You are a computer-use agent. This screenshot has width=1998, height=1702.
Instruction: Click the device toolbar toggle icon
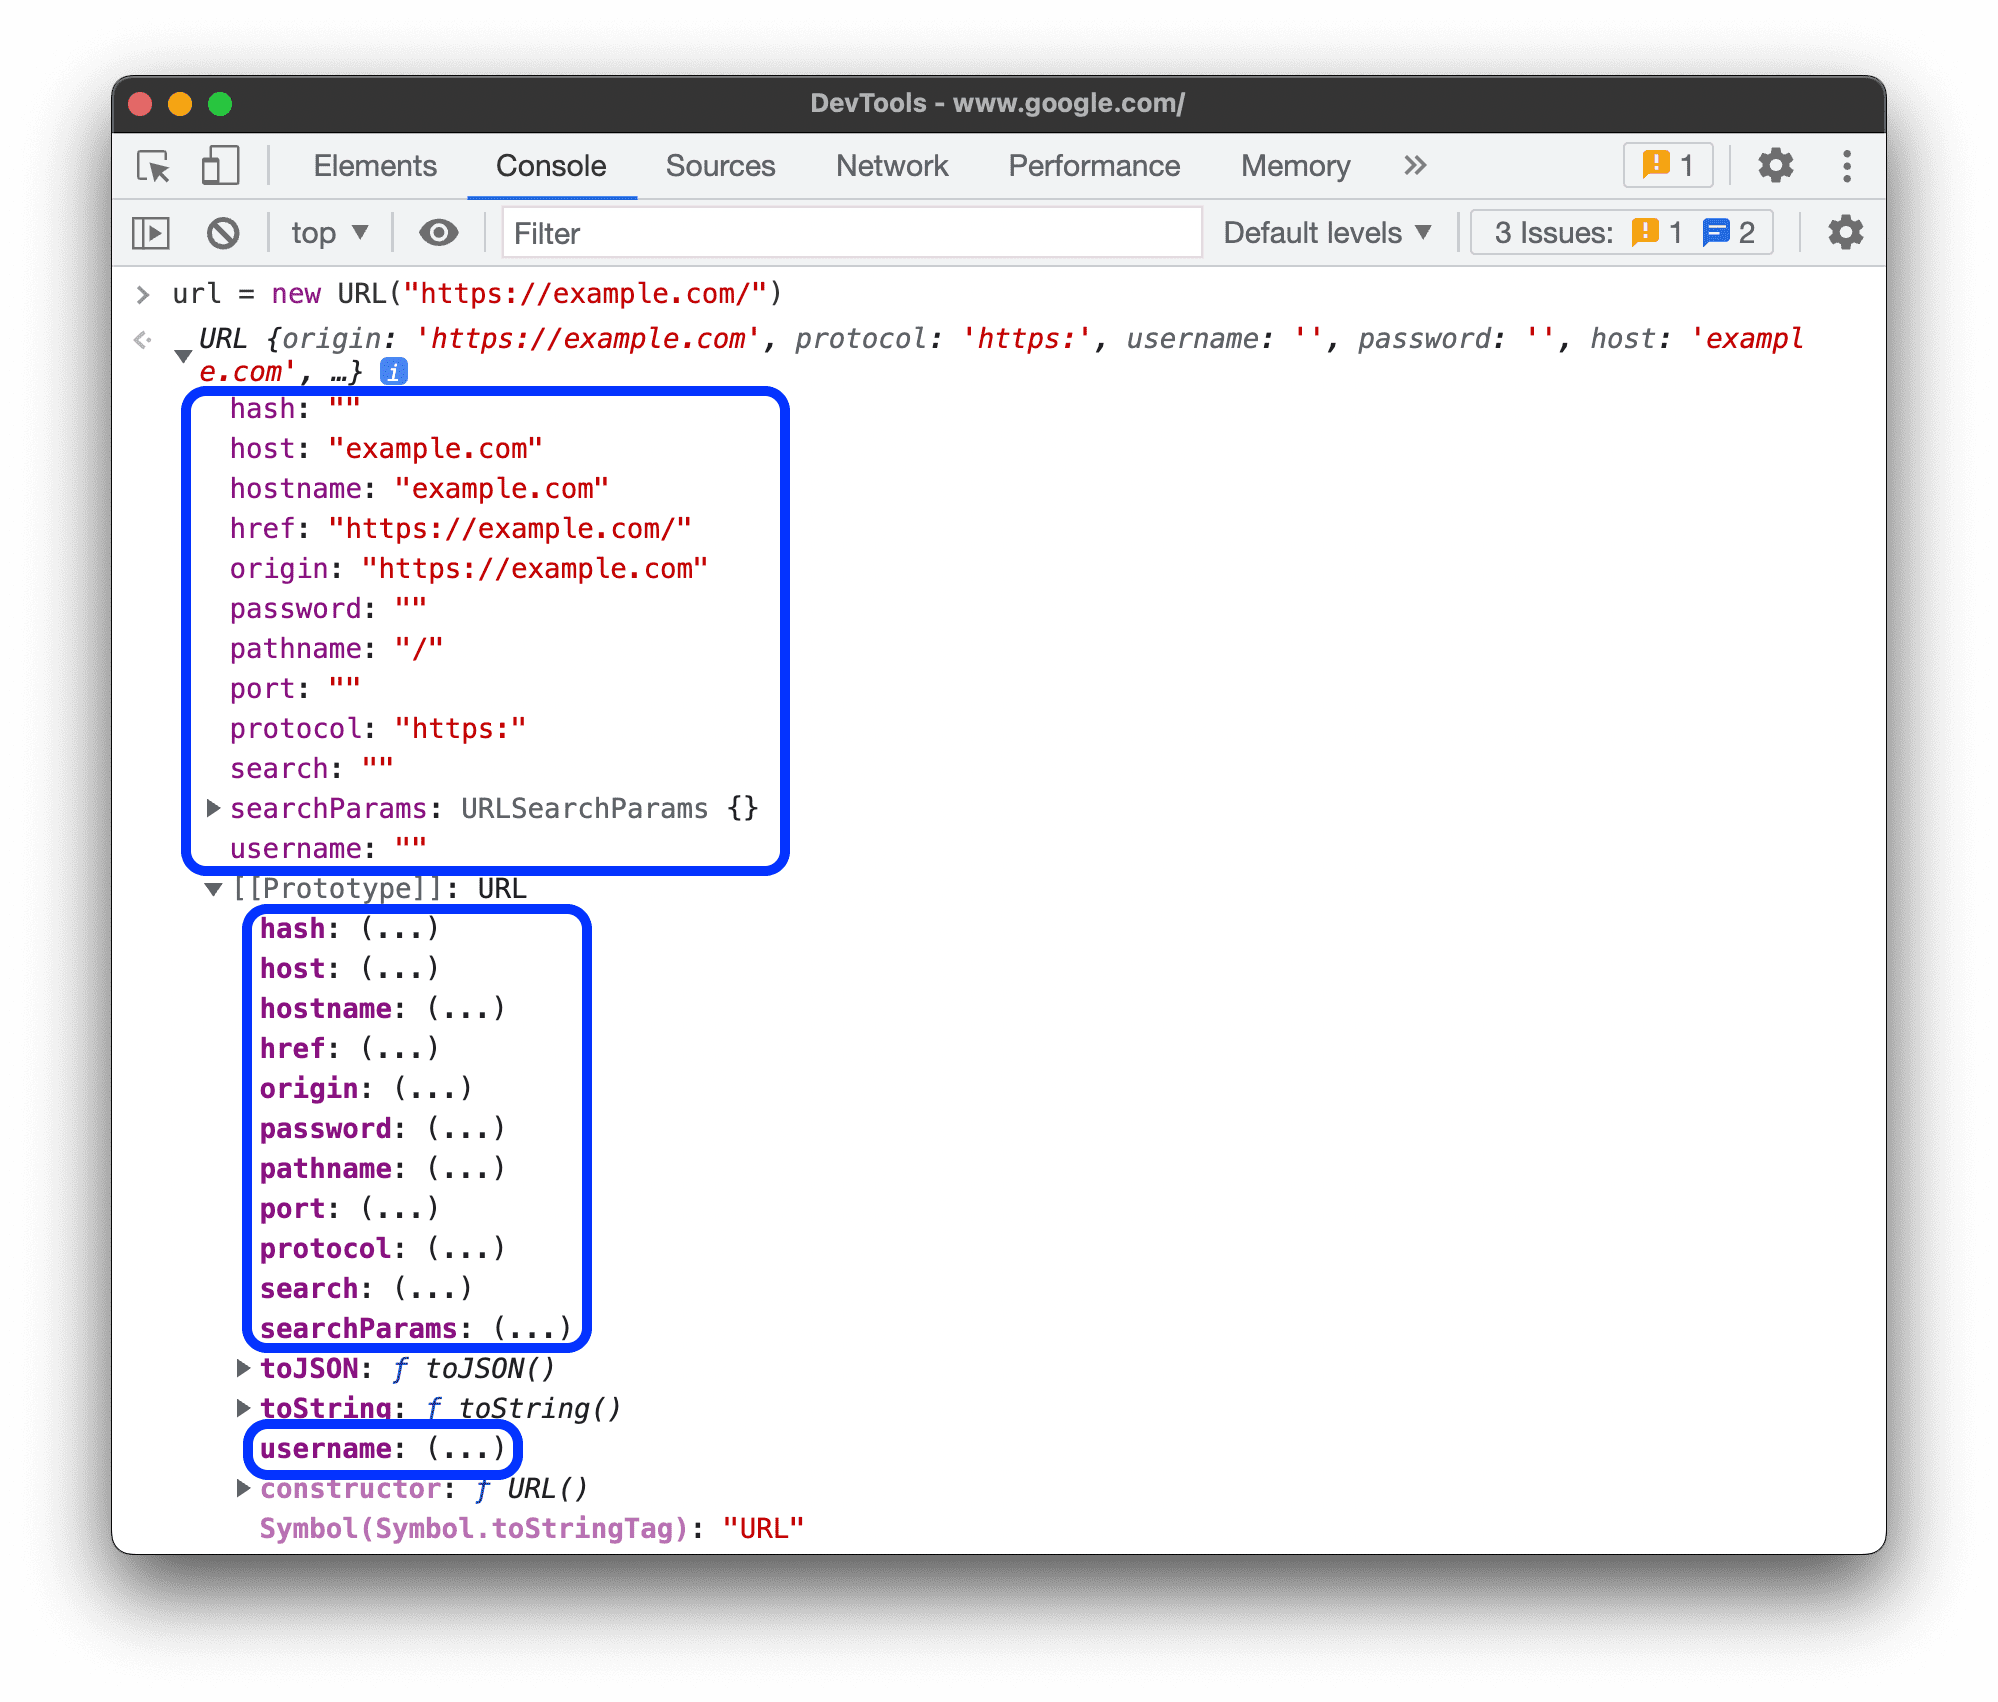pyautogui.click(x=220, y=164)
